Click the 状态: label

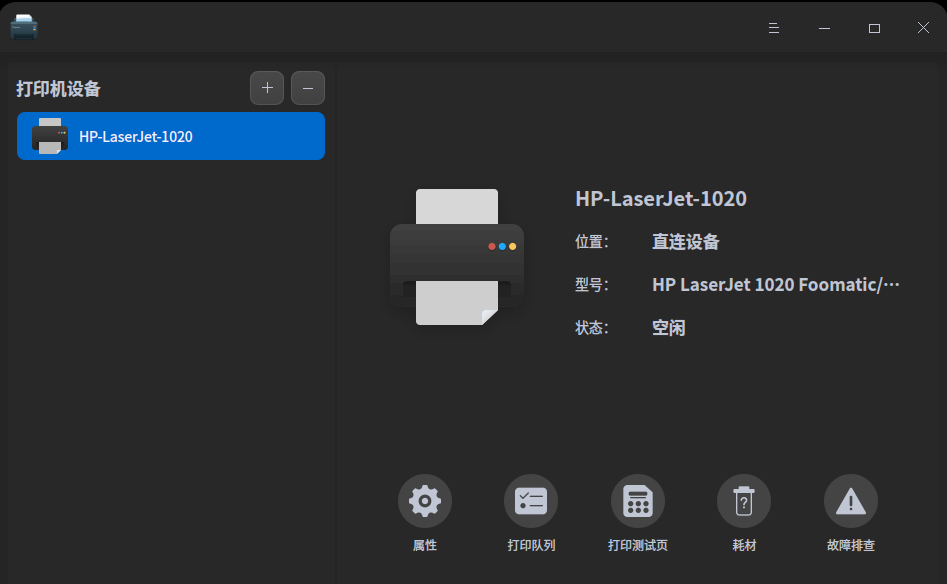click(x=591, y=328)
